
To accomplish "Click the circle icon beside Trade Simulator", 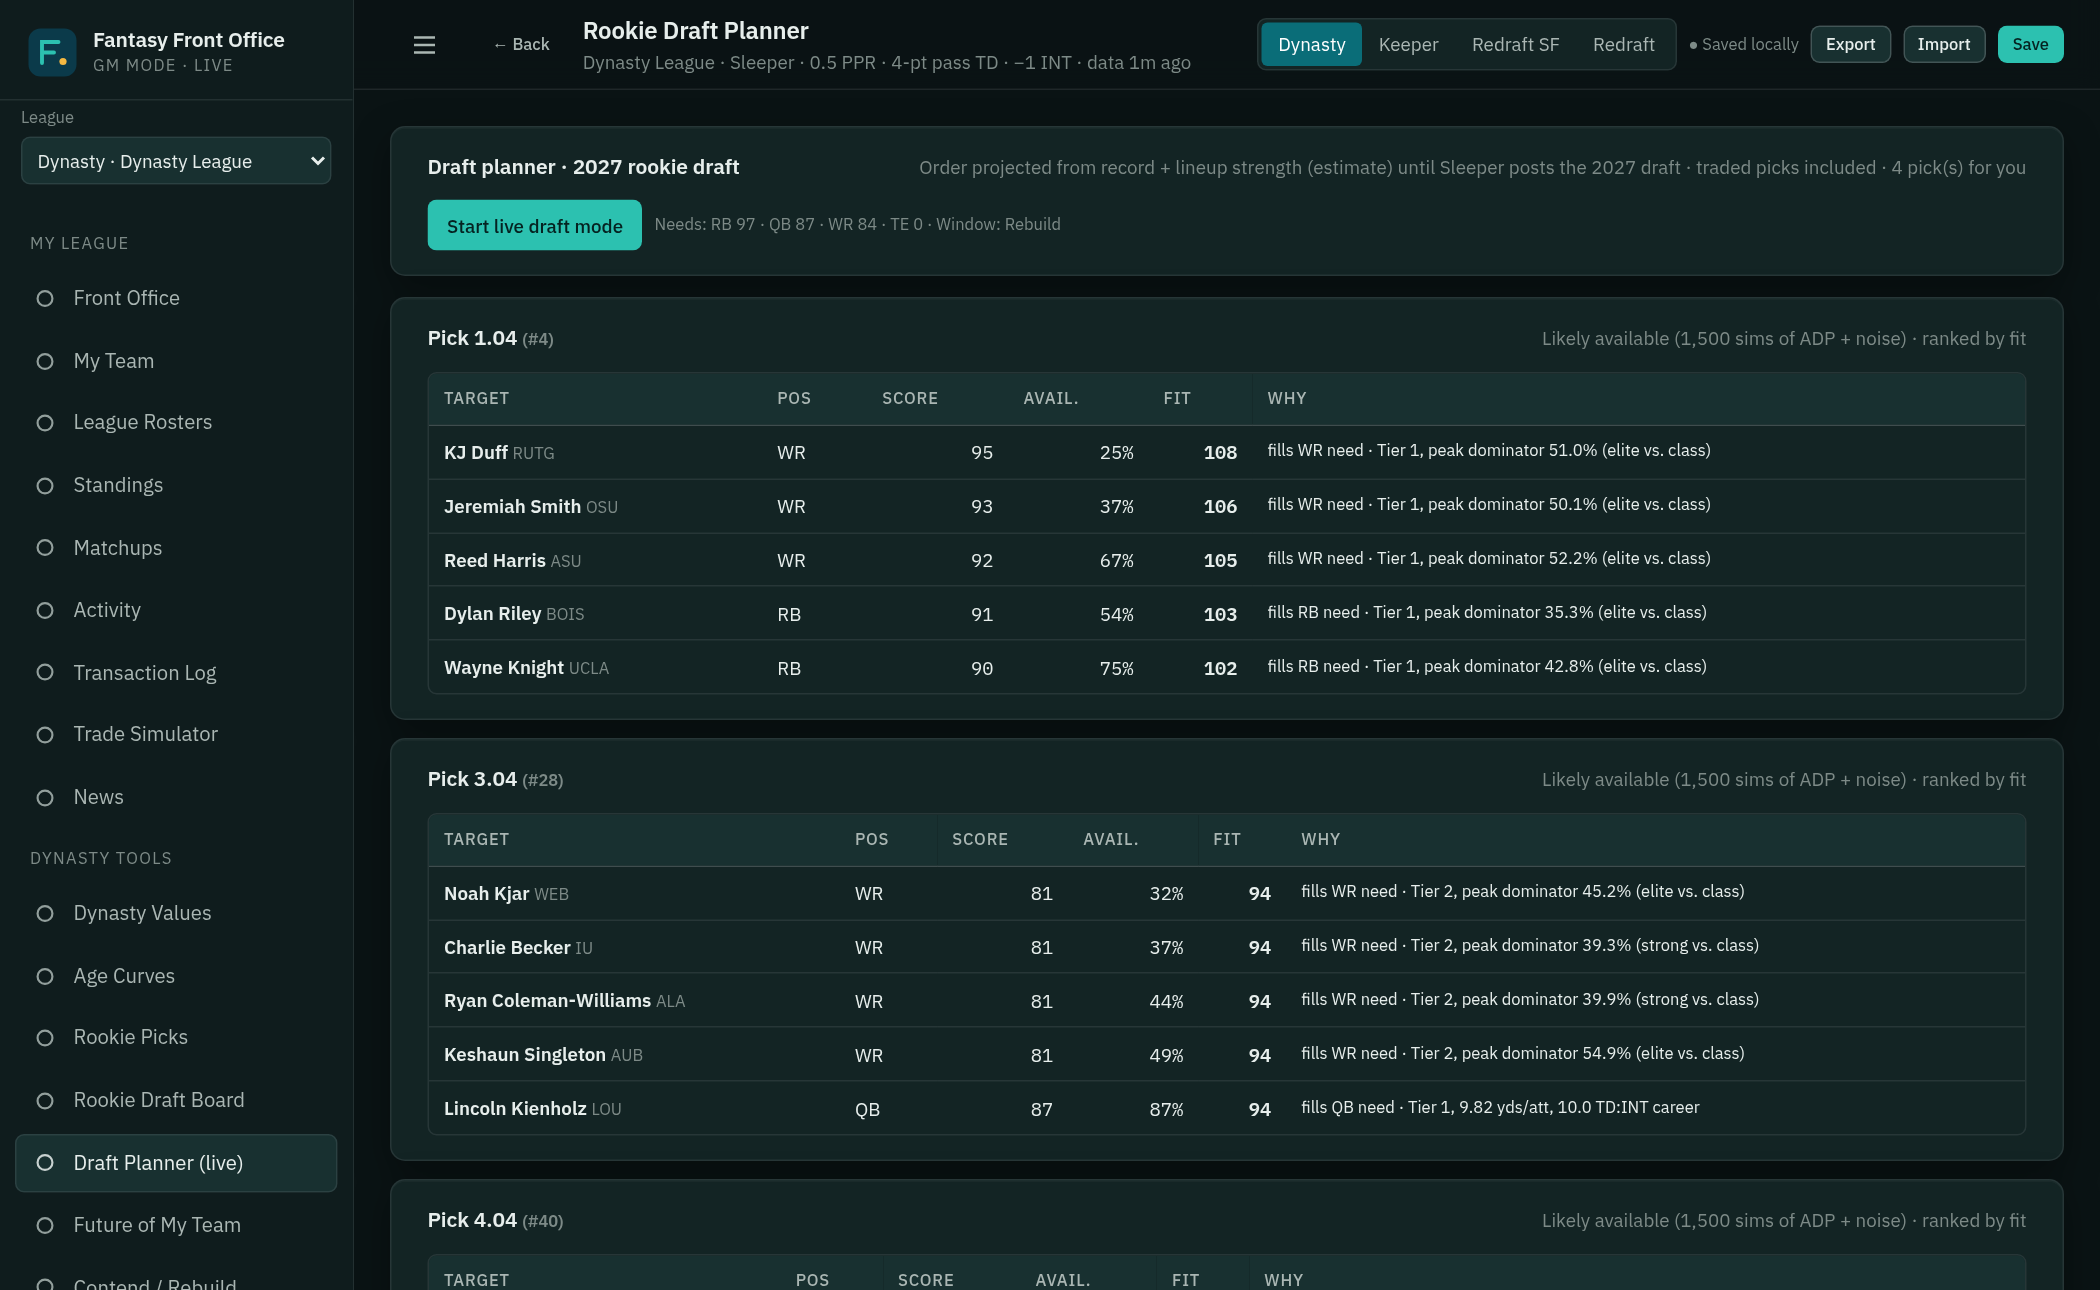I will coord(45,735).
